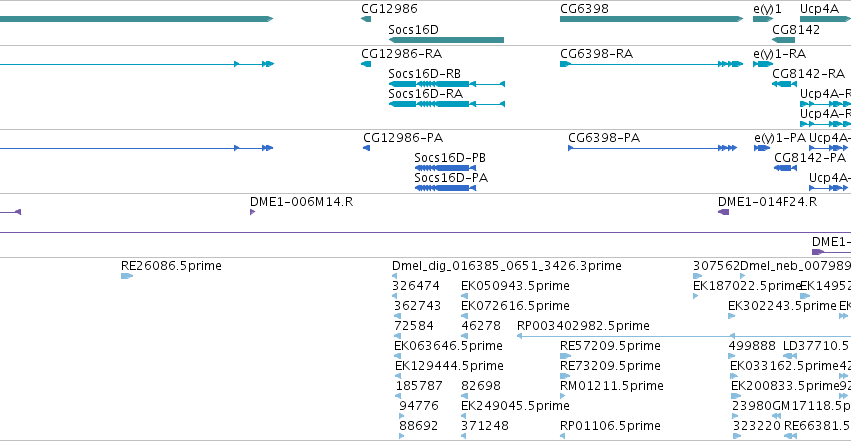This screenshot has width=851, height=441.
Task: Click EST 307562 label
Action: (x=716, y=266)
